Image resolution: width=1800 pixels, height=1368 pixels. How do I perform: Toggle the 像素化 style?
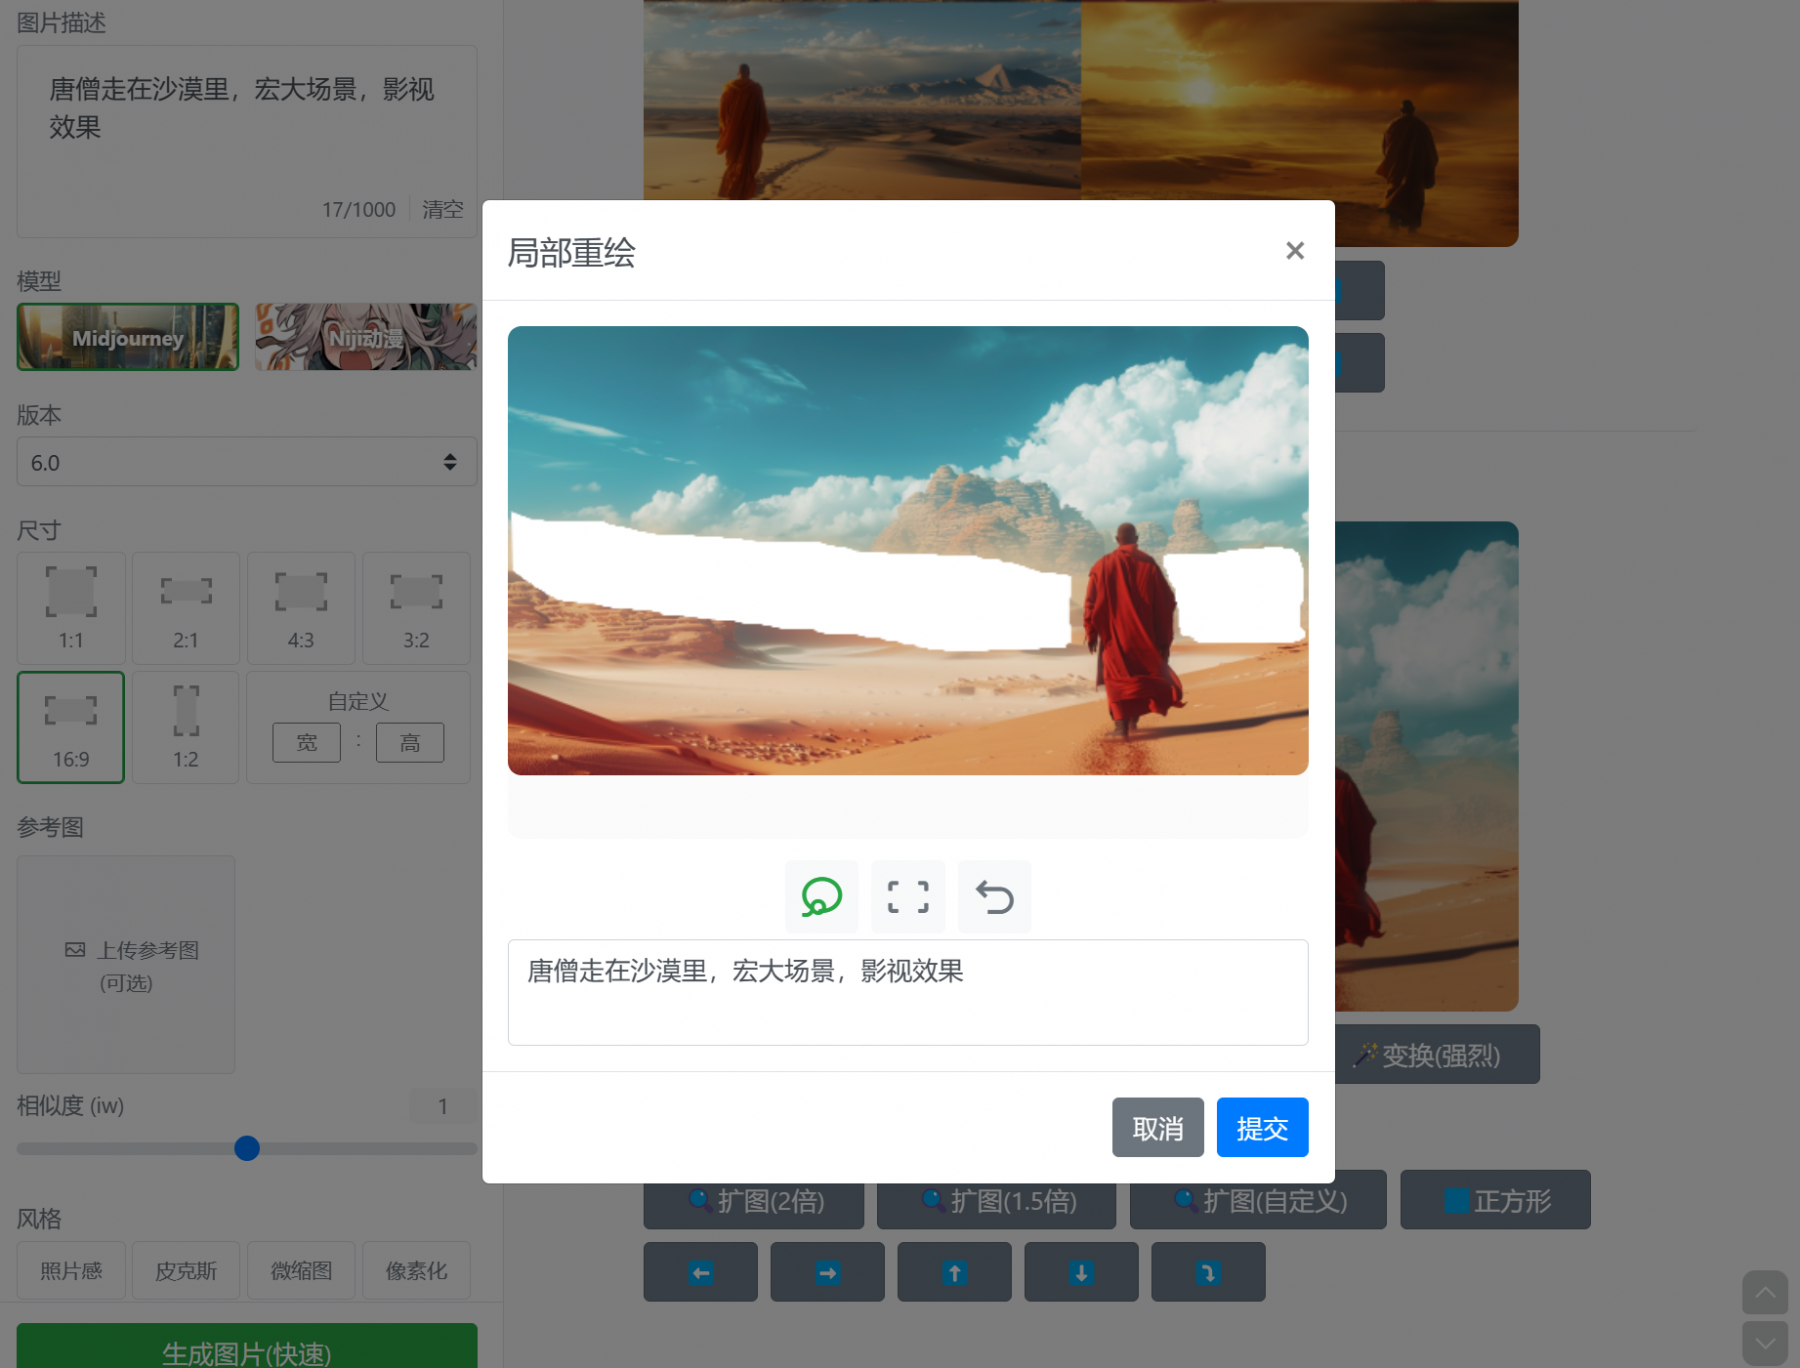point(416,1271)
